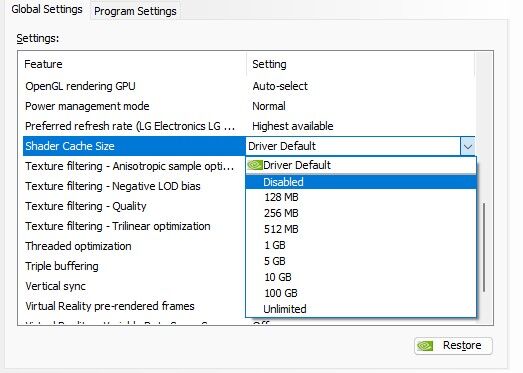Select the OpenGL rendering GPU feature row
Image resolution: width=523 pixels, height=373 pixels.
[249, 86]
